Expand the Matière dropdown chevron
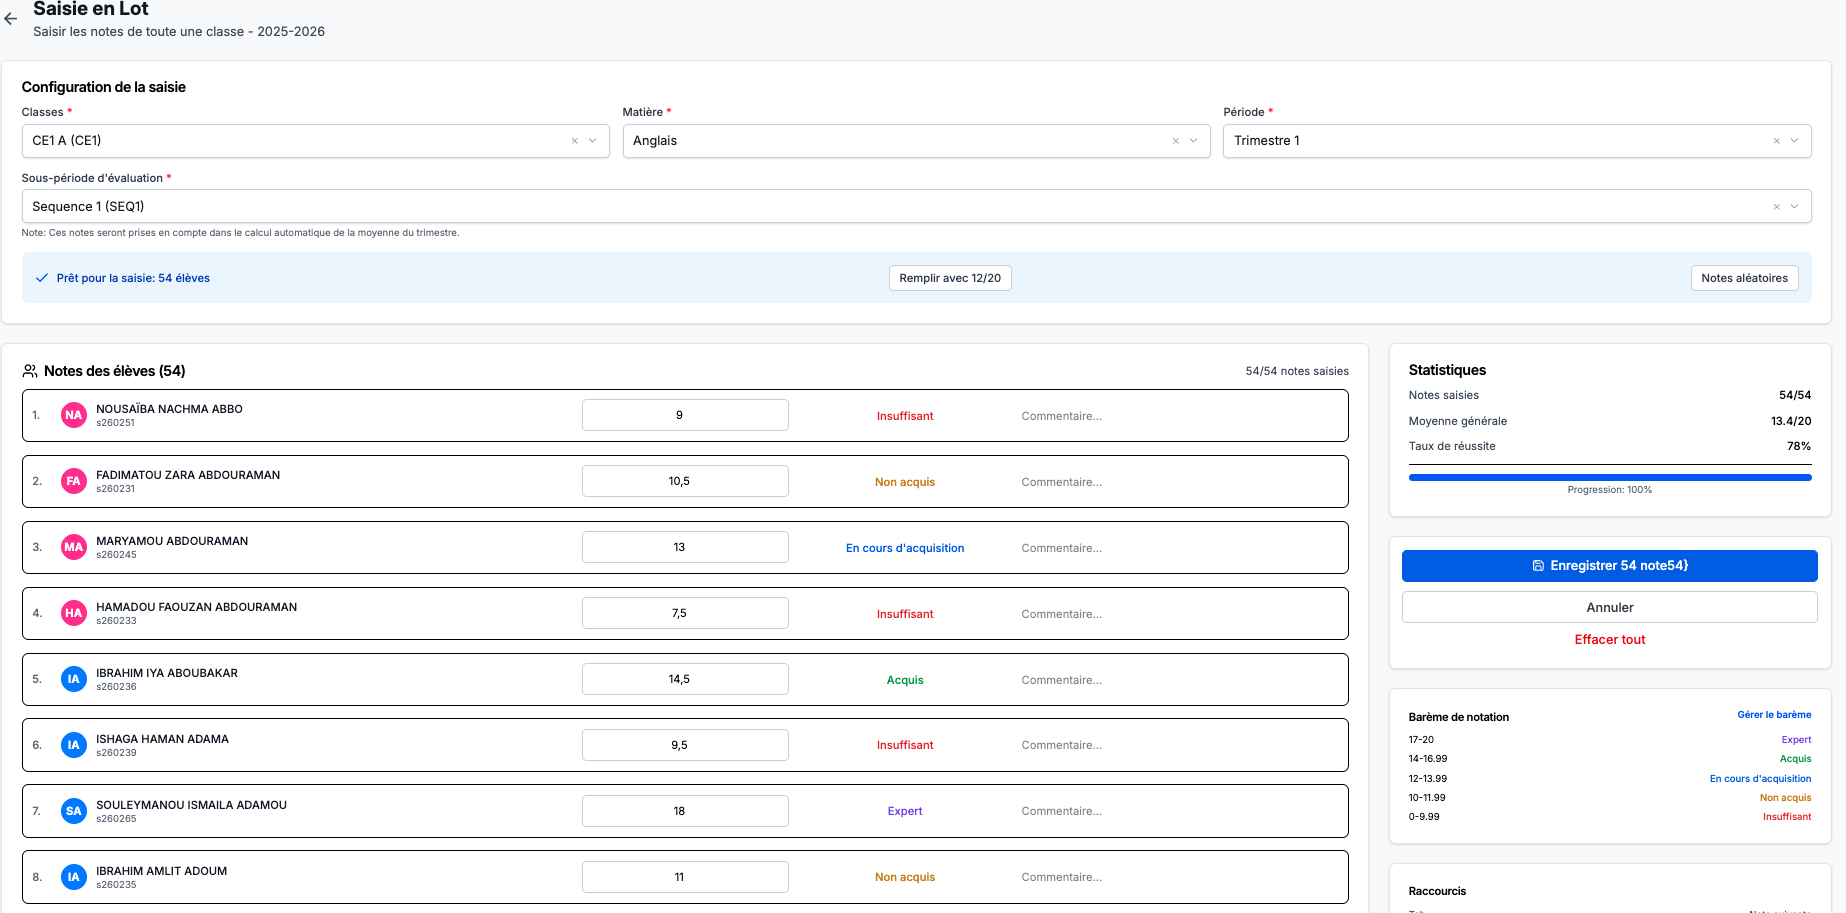Image resolution: width=1846 pixels, height=913 pixels. [1194, 141]
